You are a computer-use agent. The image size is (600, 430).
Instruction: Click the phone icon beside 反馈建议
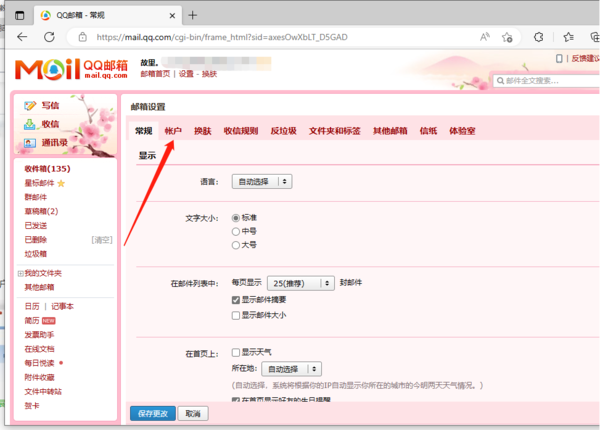pyautogui.click(x=559, y=59)
